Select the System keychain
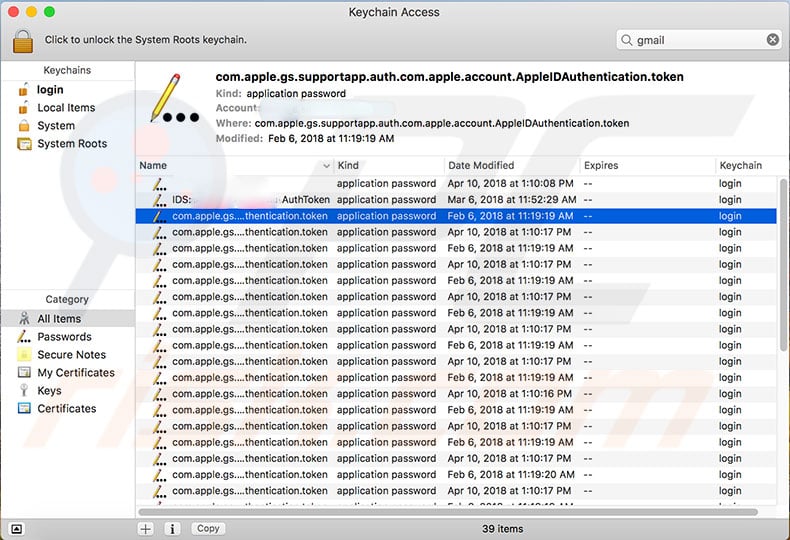The image size is (790, 540). (x=56, y=126)
